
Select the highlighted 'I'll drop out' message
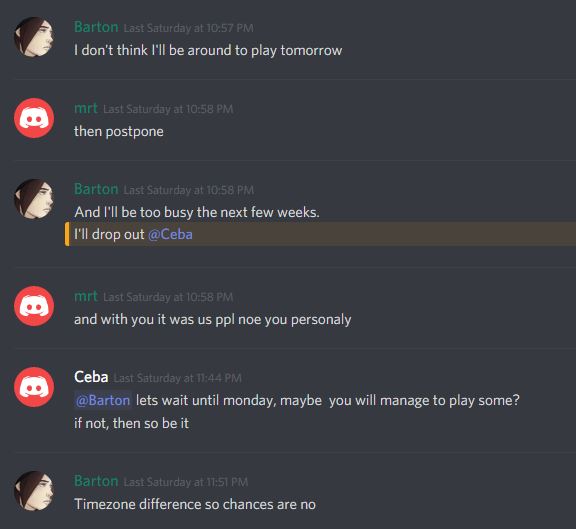pyautogui.click(x=320, y=234)
